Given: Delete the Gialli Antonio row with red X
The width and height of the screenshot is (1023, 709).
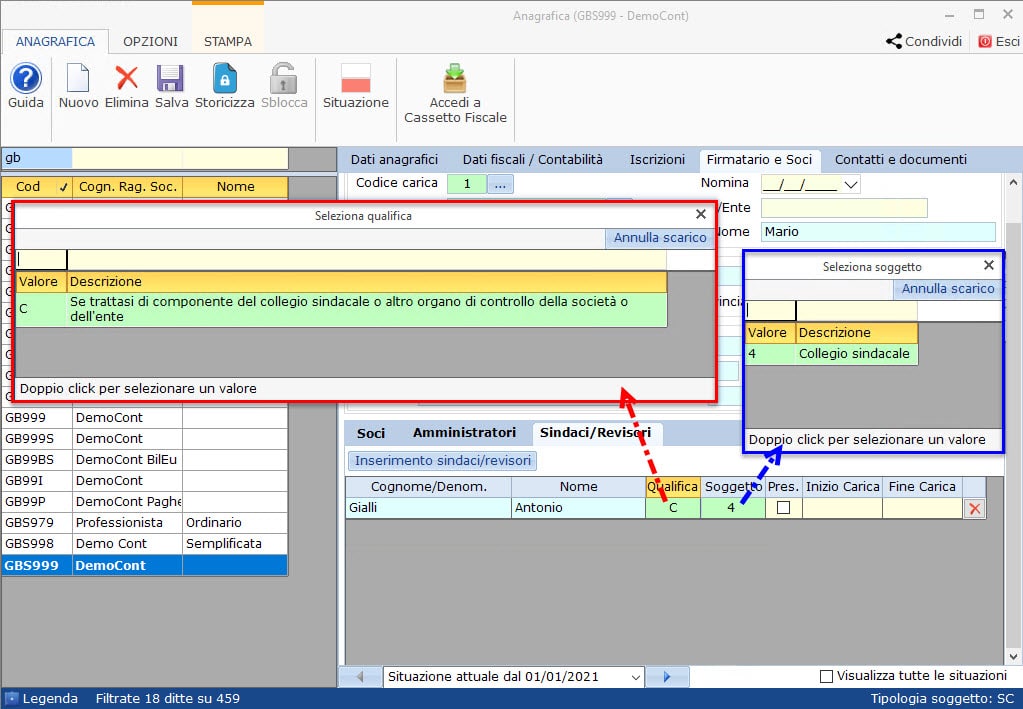Looking at the screenshot, I should (975, 509).
